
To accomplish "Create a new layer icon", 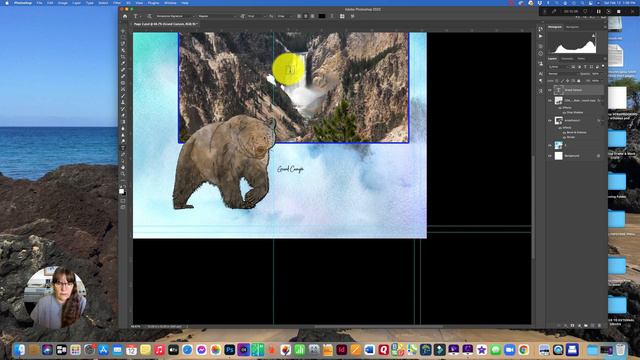I will point(593,325).
